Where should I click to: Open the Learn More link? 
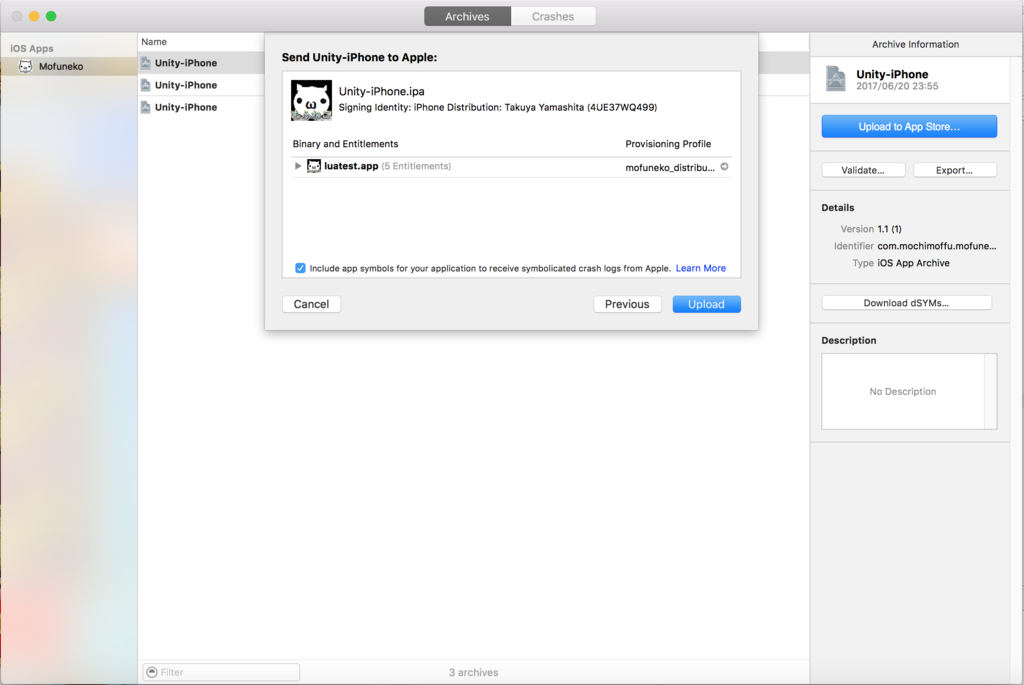(700, 268)
